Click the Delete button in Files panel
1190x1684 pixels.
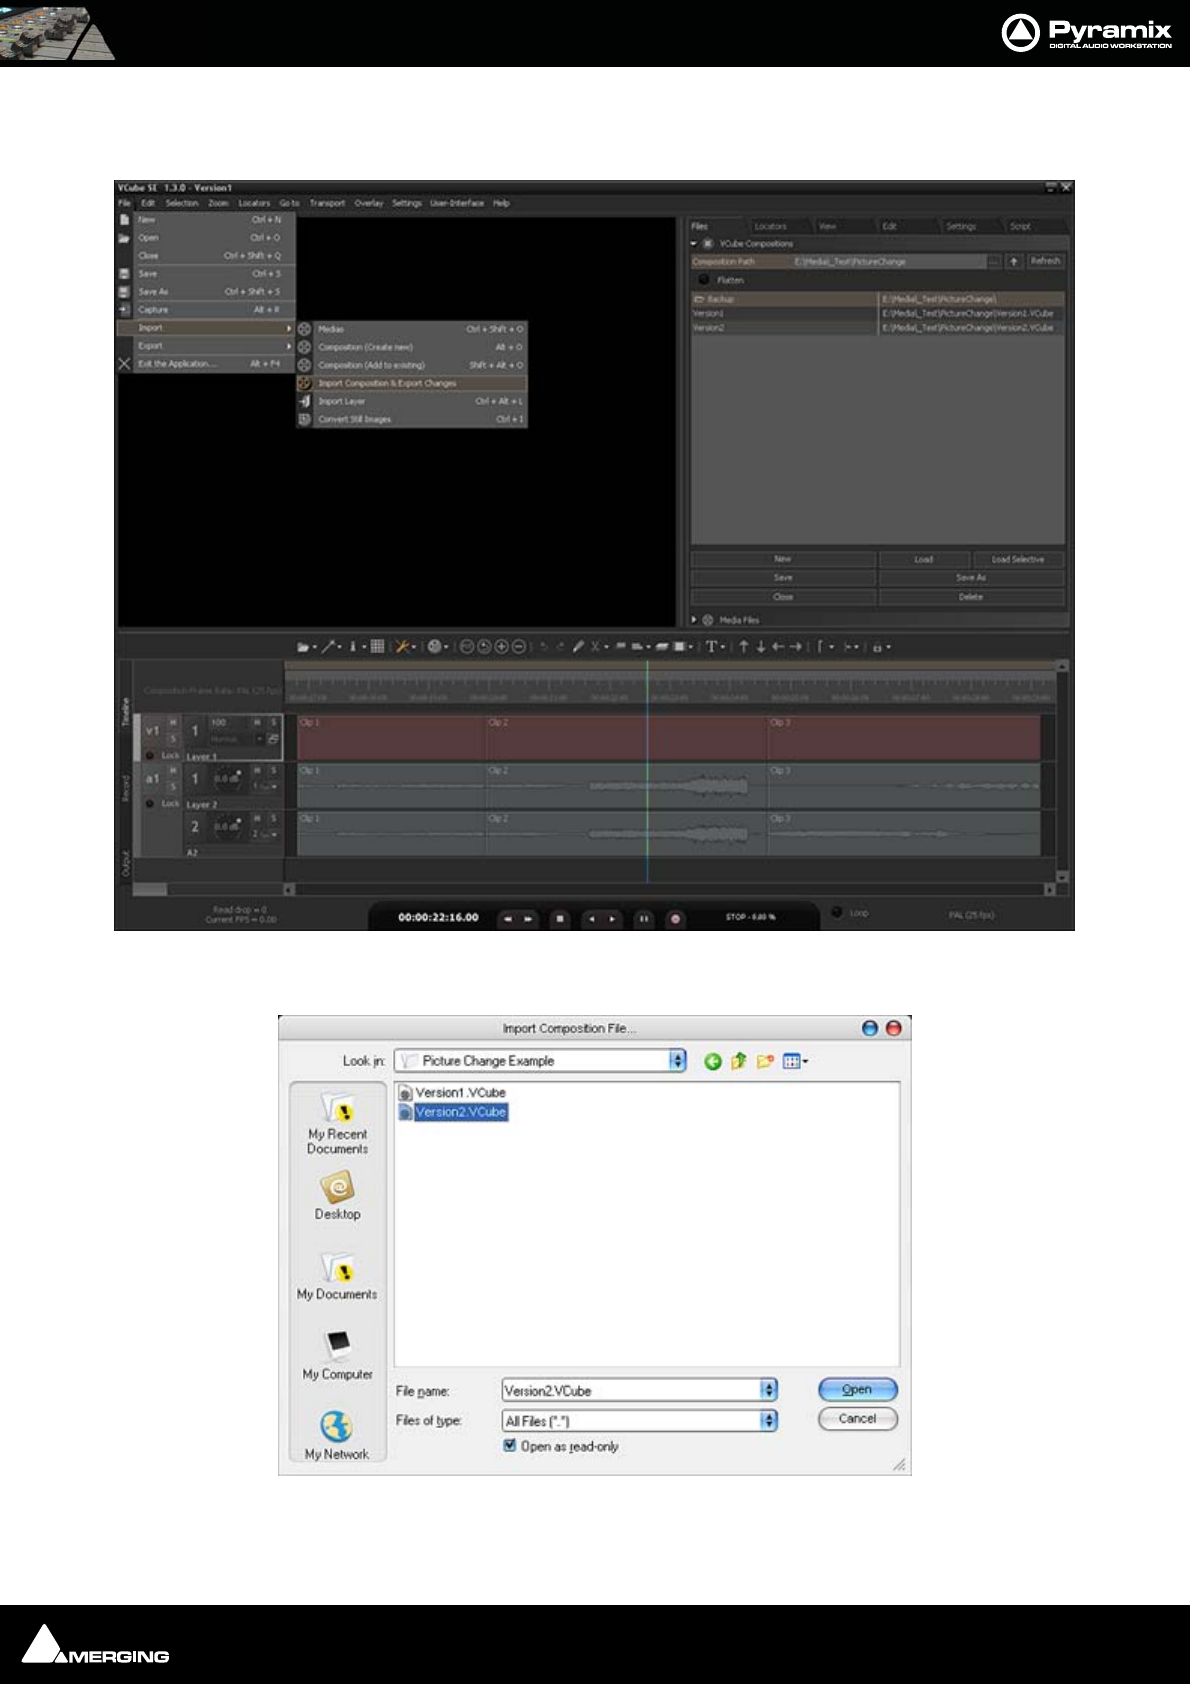(971, 597)
